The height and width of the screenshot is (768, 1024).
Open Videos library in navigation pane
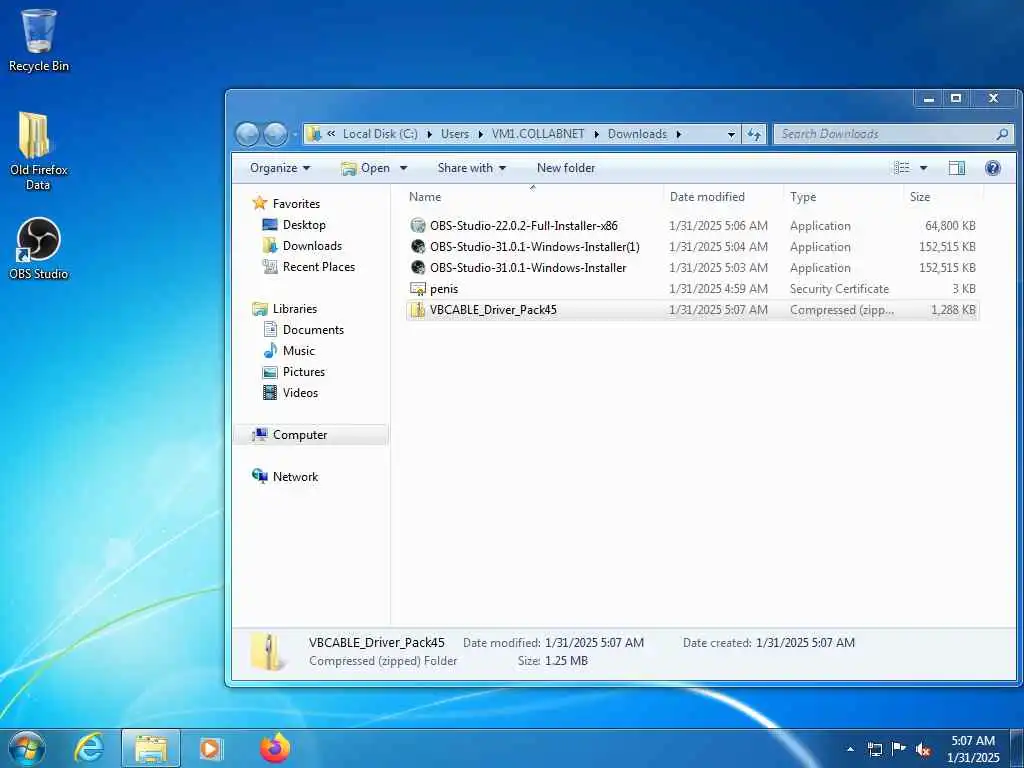300,392
